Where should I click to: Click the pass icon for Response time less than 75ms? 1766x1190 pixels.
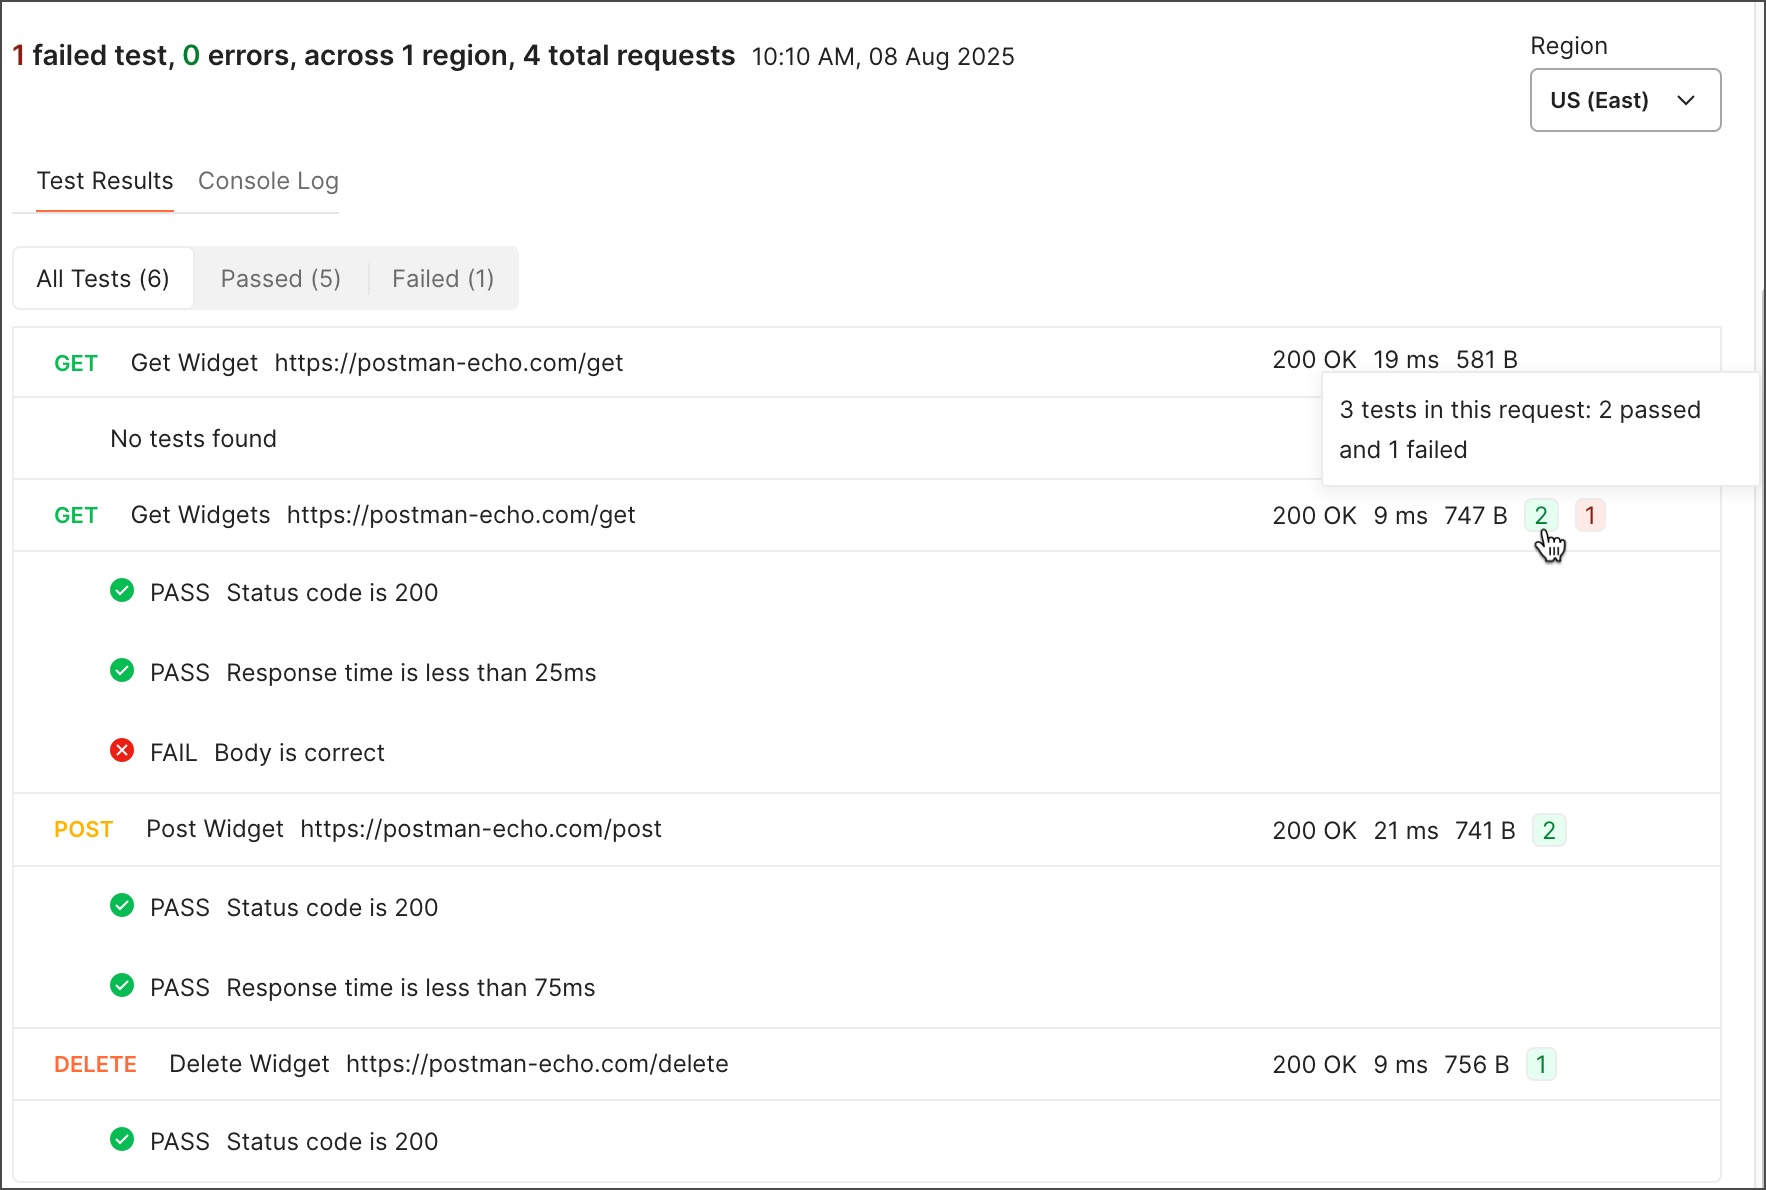pyautogui.click(x=122, y=985)
